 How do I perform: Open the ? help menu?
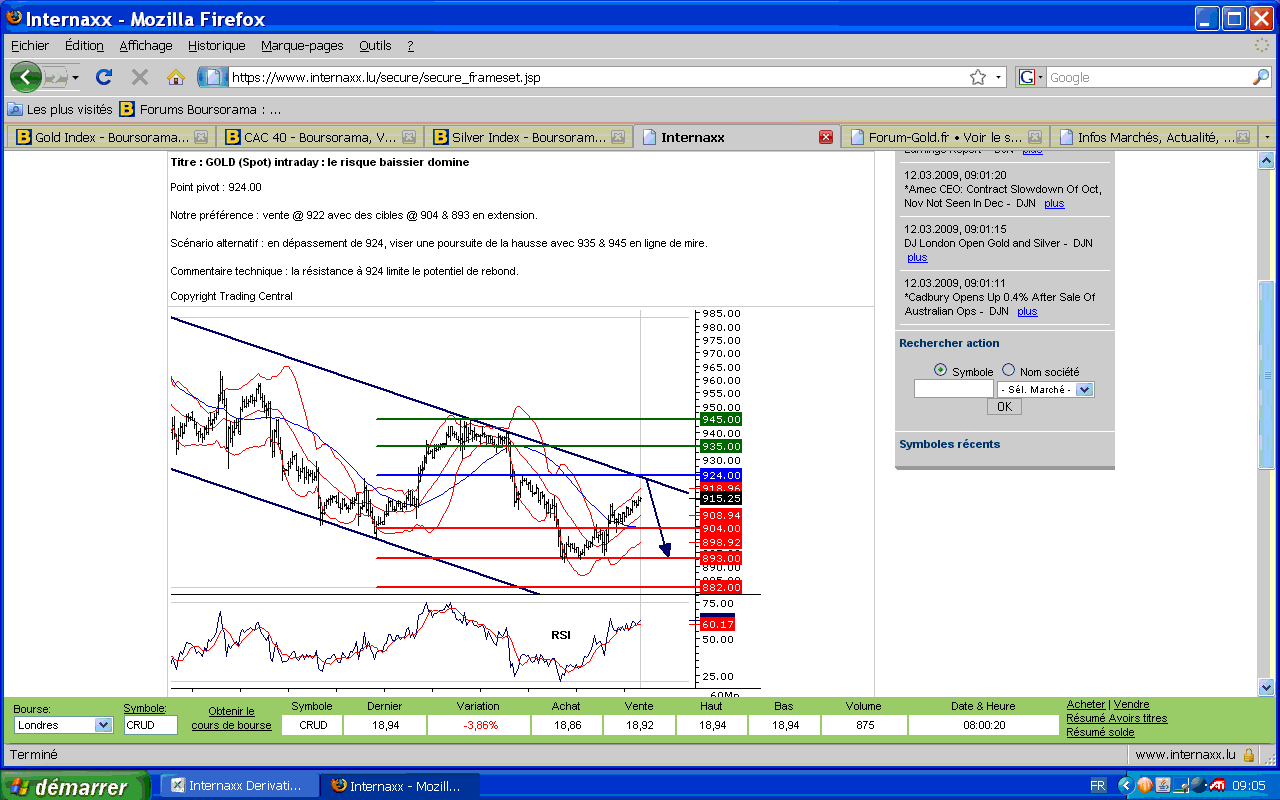pyautogui.click(x=410, y=46)
